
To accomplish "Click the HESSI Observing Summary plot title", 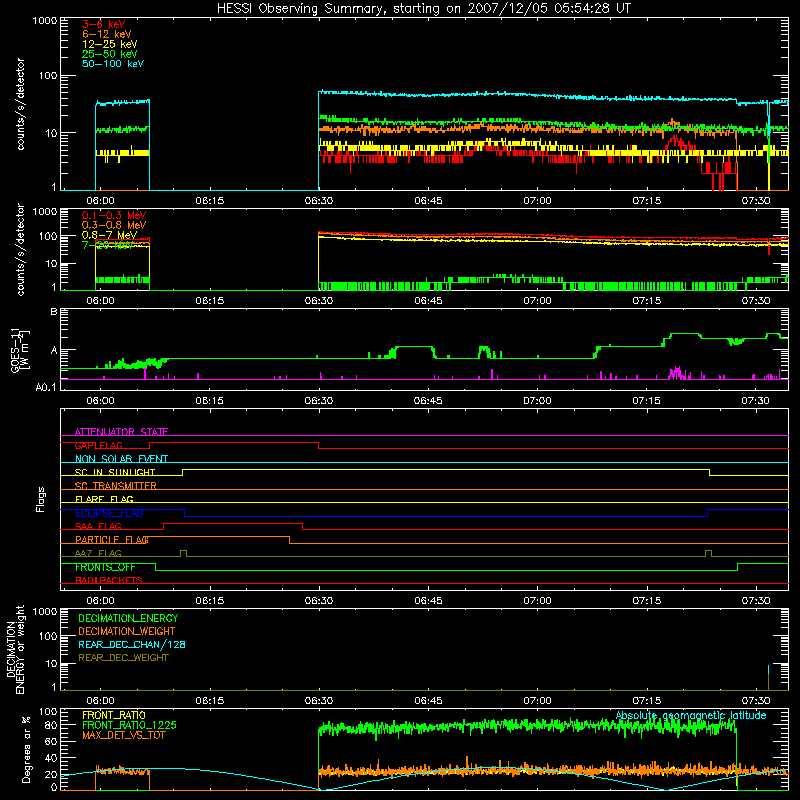I will [x=423, y=9].
